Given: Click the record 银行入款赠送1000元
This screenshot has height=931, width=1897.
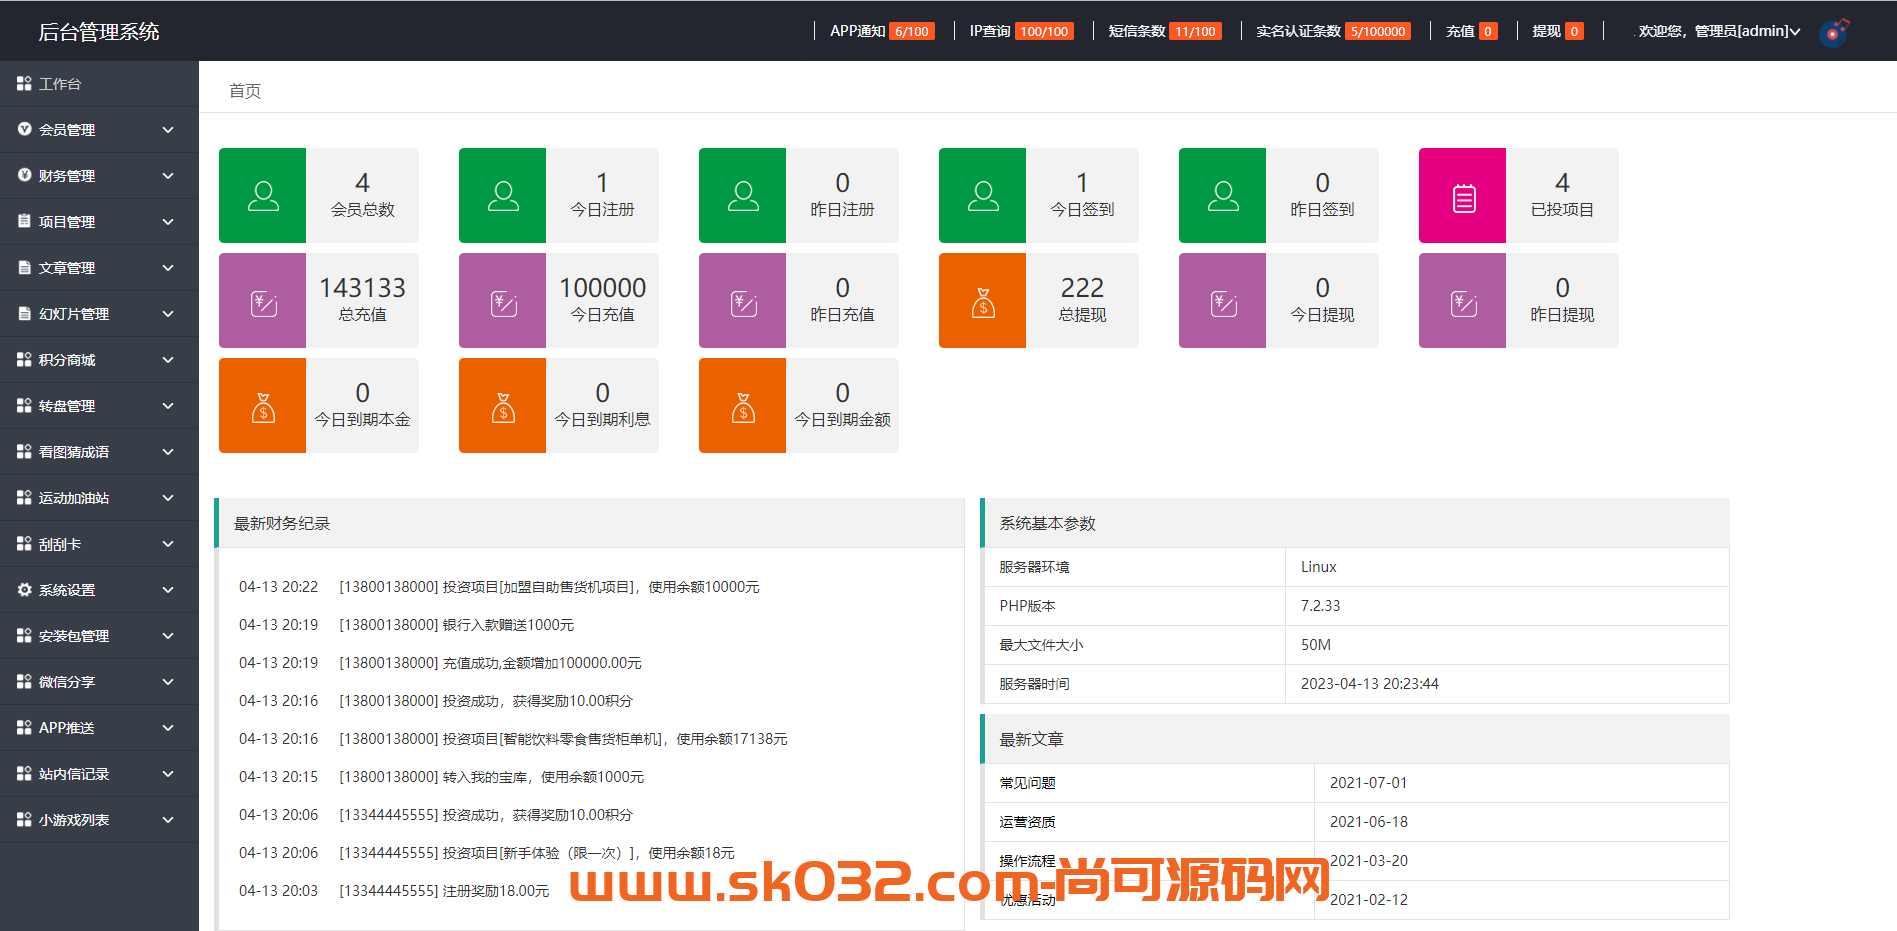Looking at the screenshot, I should (x=508, y=625).
